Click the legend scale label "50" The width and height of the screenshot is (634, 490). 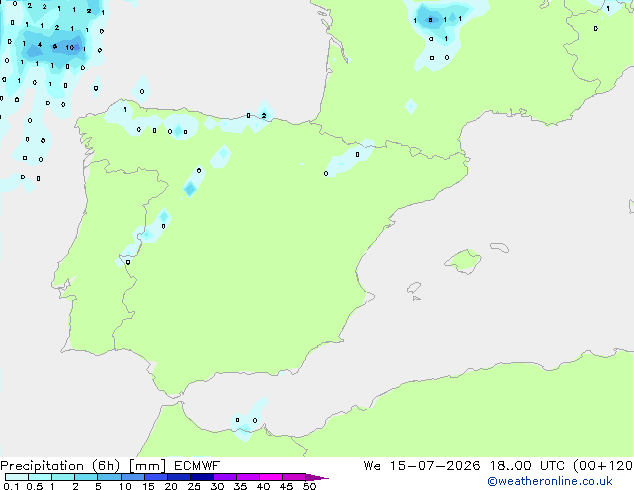[x=309, y=486]
